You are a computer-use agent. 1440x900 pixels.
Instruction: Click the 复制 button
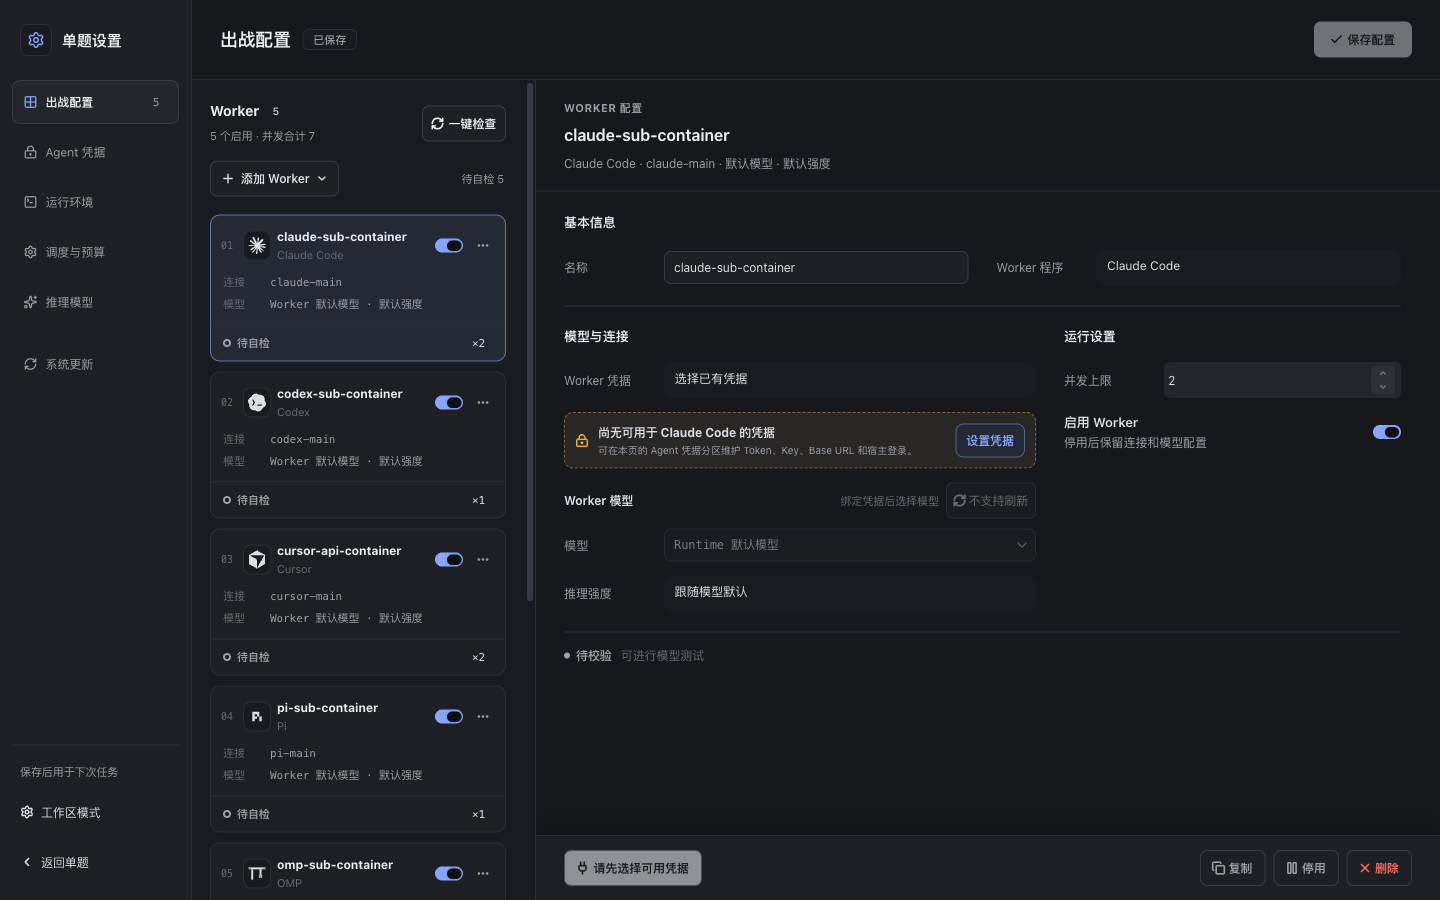pyautogui.click(x=1232, y=868)
